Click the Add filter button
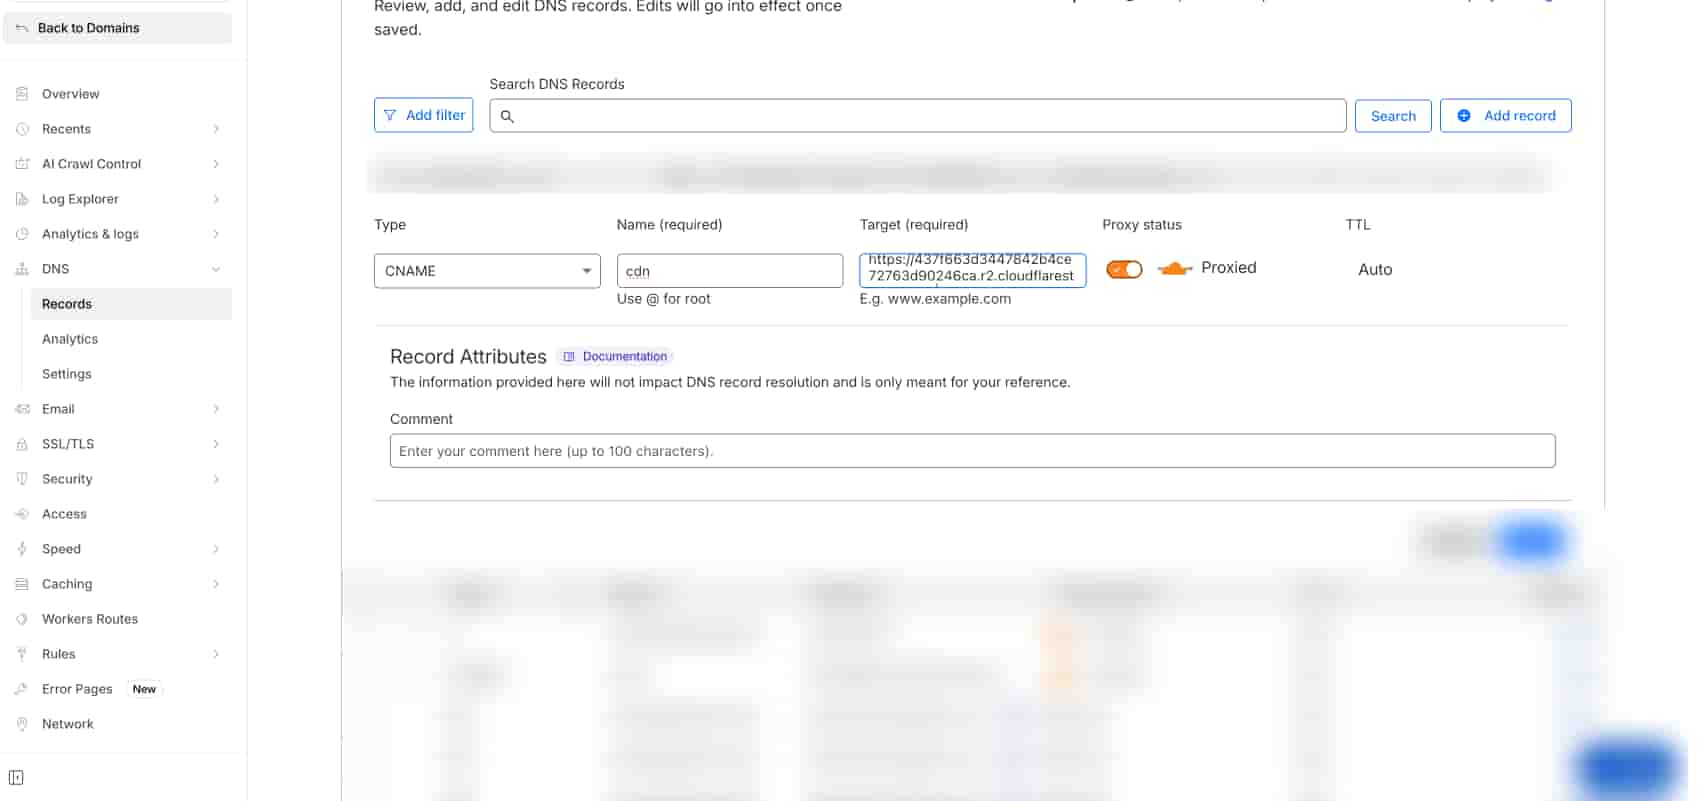Screen dimensions: 1698x801 (424, 116)
